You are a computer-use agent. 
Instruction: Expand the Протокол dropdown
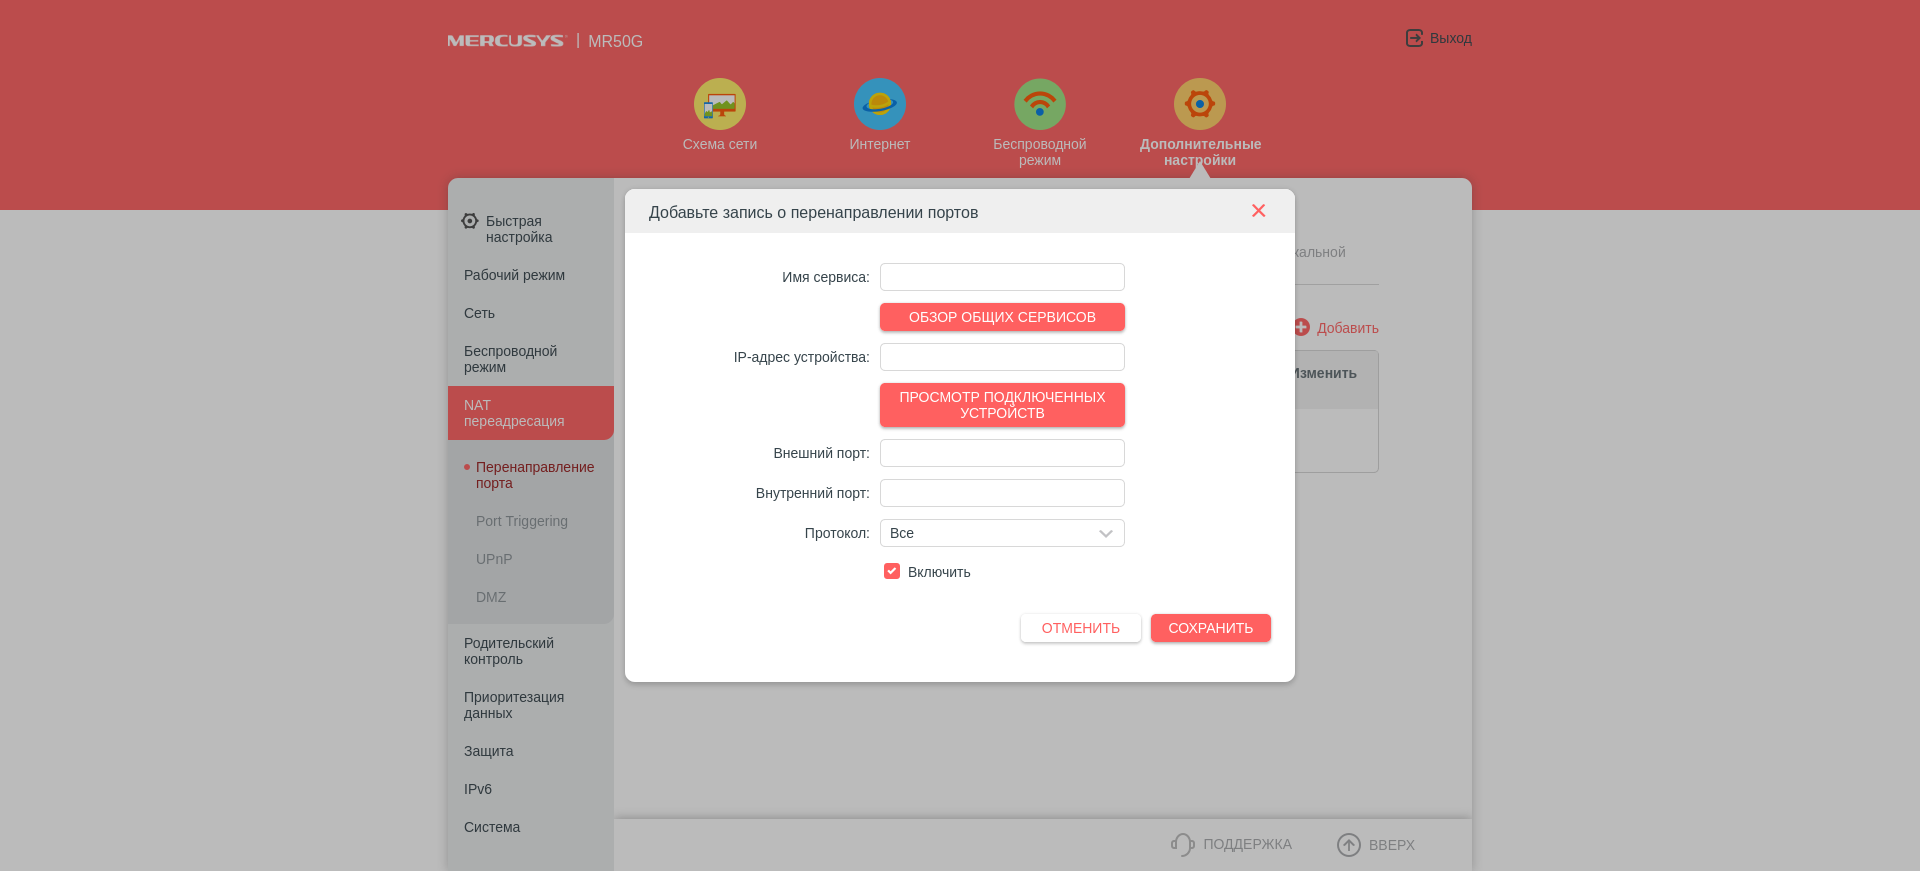pyautogui.click(x=1002, y=533)
